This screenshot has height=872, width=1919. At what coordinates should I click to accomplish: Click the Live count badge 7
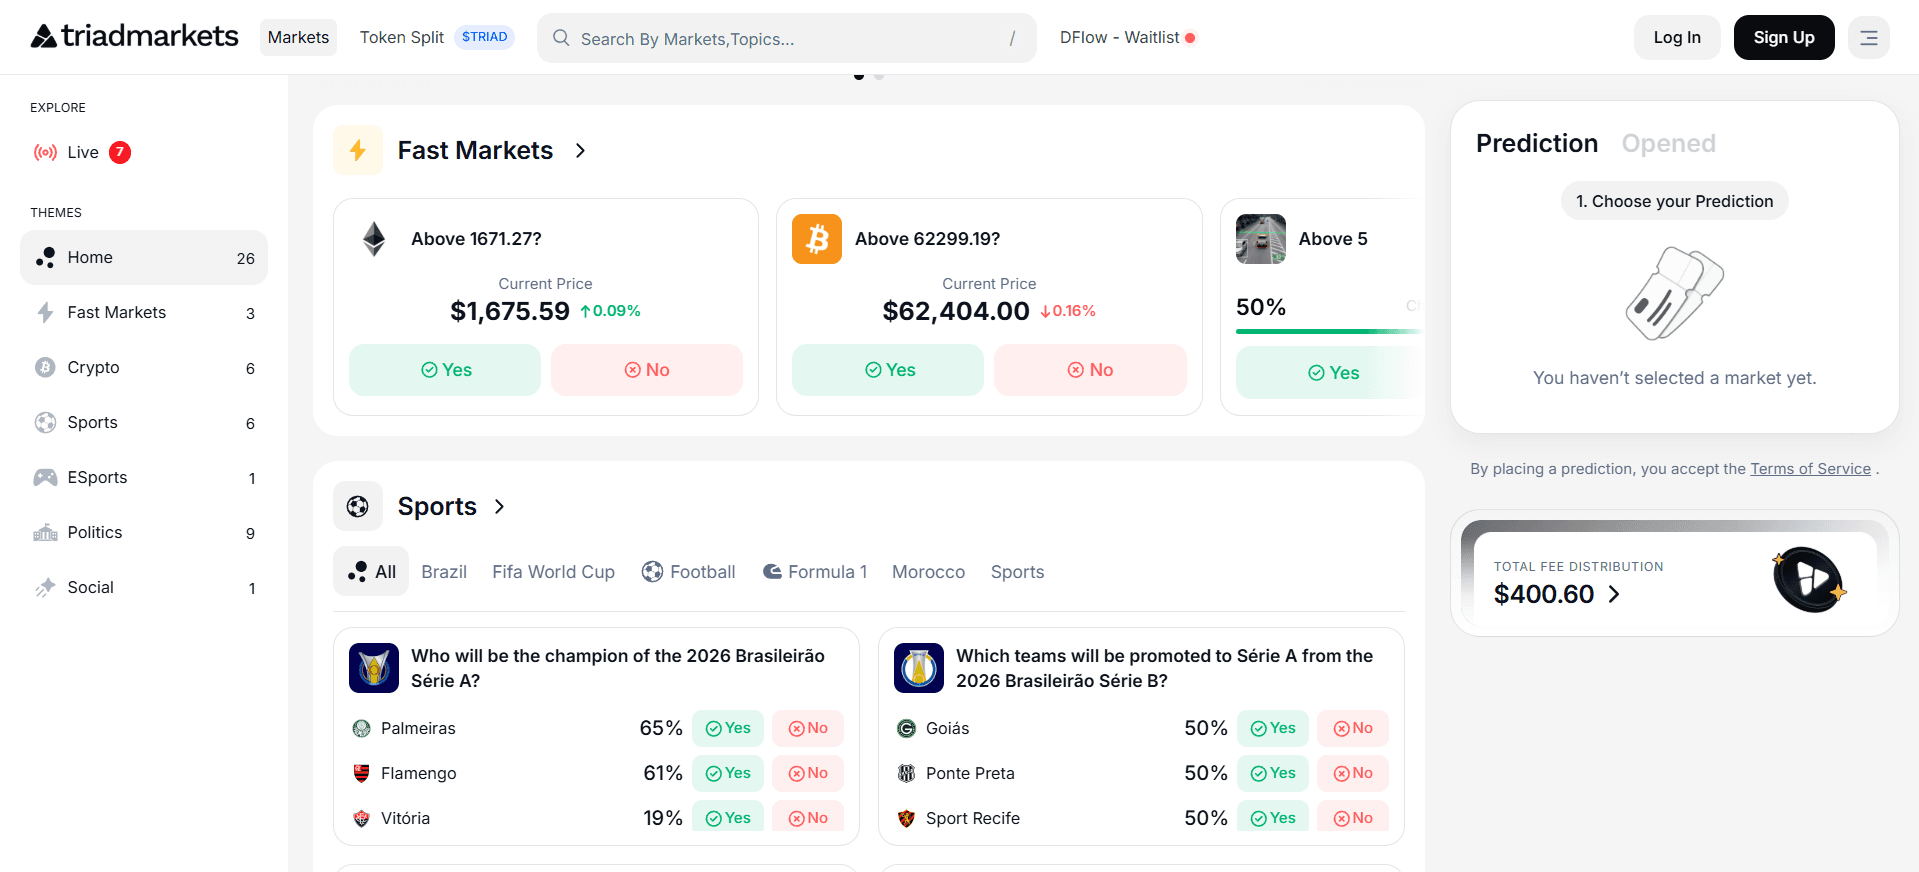point(120,152)
